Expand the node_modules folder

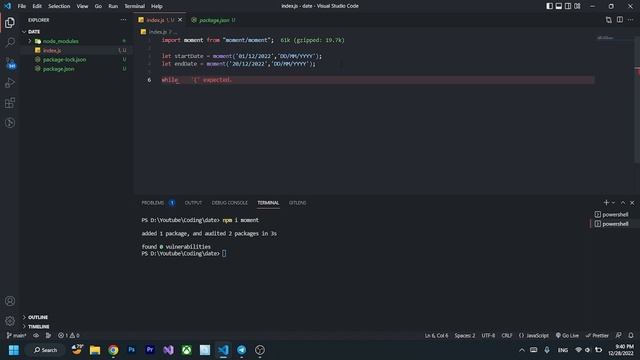pos(76,41)
